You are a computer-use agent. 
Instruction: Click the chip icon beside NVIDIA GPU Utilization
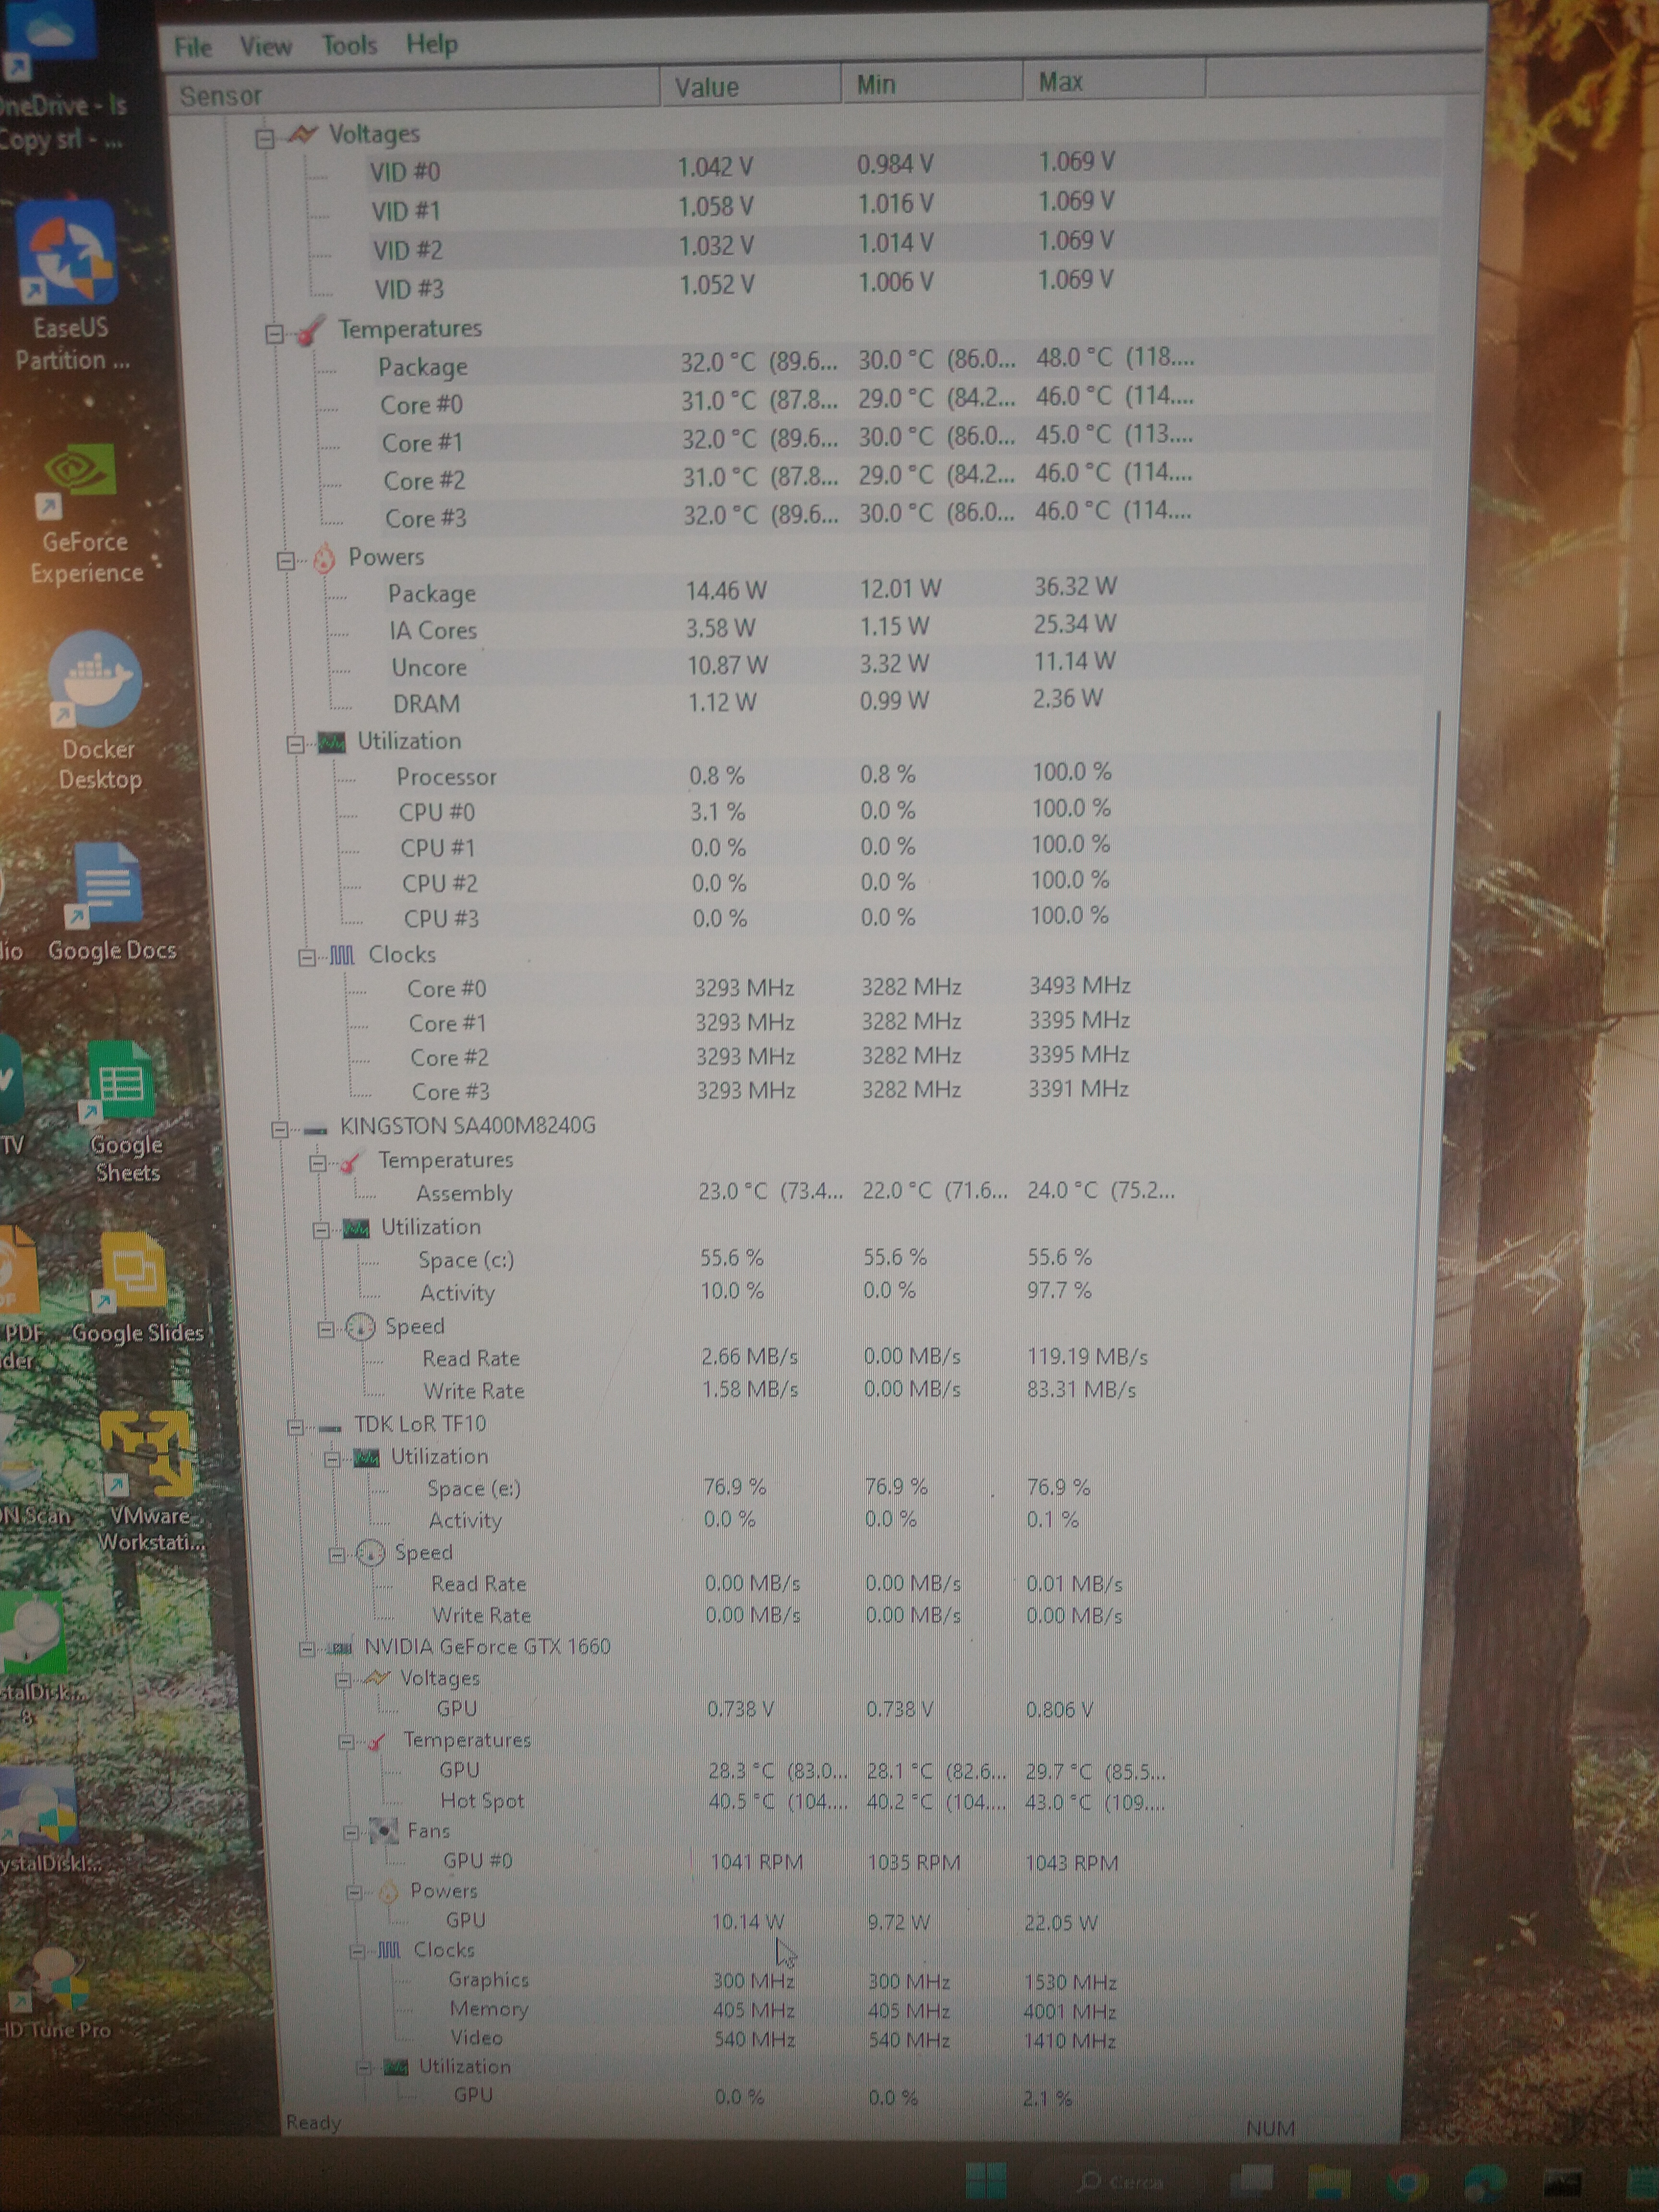click(396, 2066)
